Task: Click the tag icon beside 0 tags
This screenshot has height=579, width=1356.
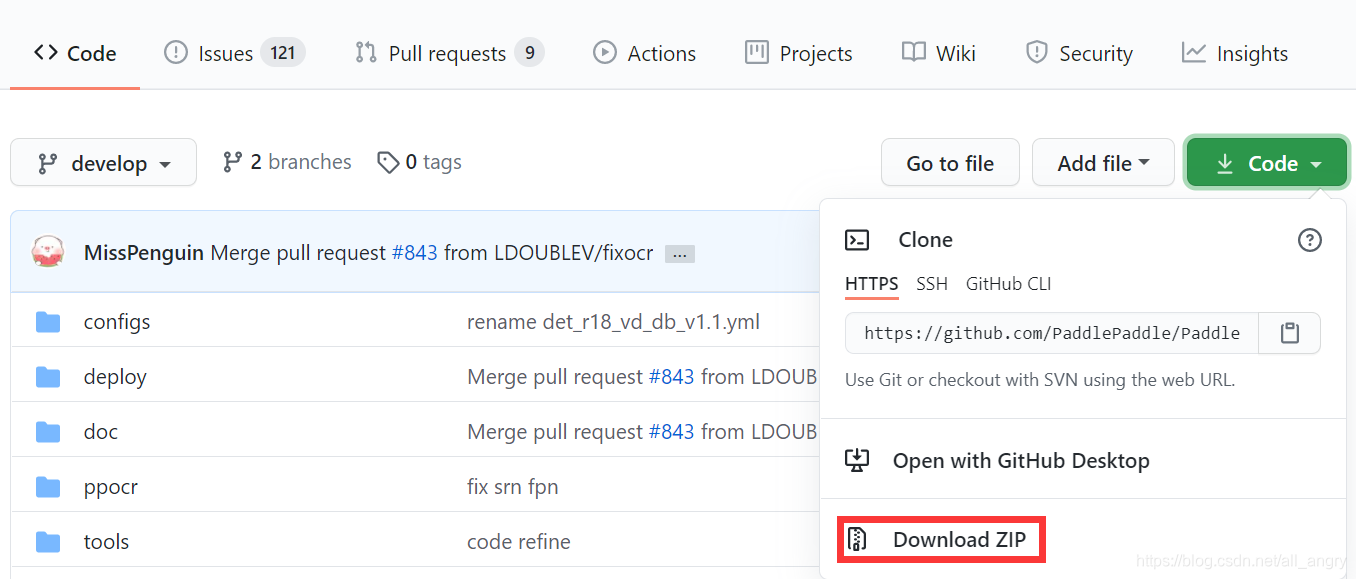Action: [x=388, y=162]
